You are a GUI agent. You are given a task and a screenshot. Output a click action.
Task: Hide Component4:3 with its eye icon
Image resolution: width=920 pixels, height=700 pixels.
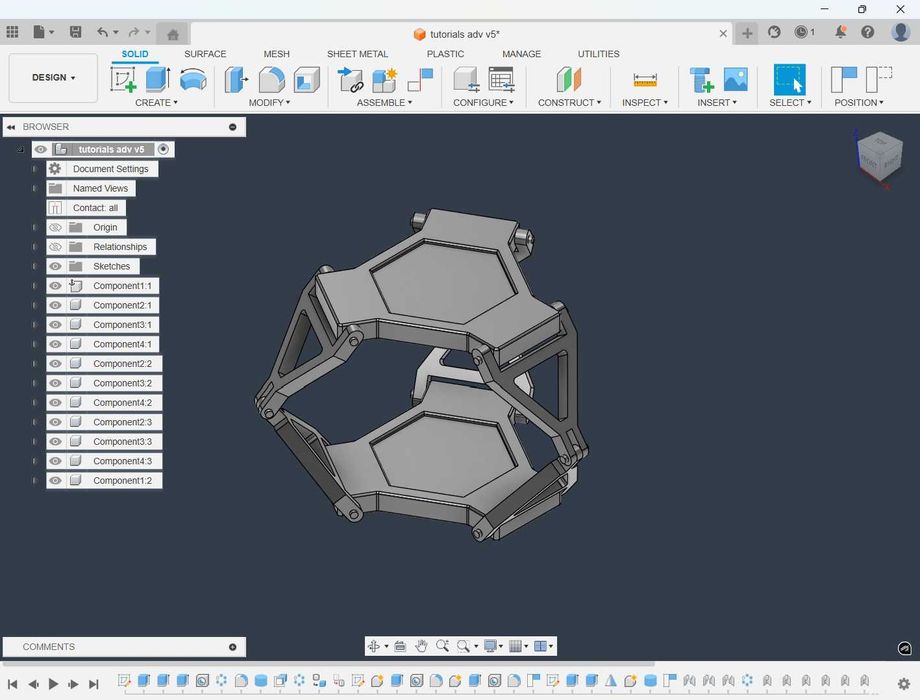55,461
